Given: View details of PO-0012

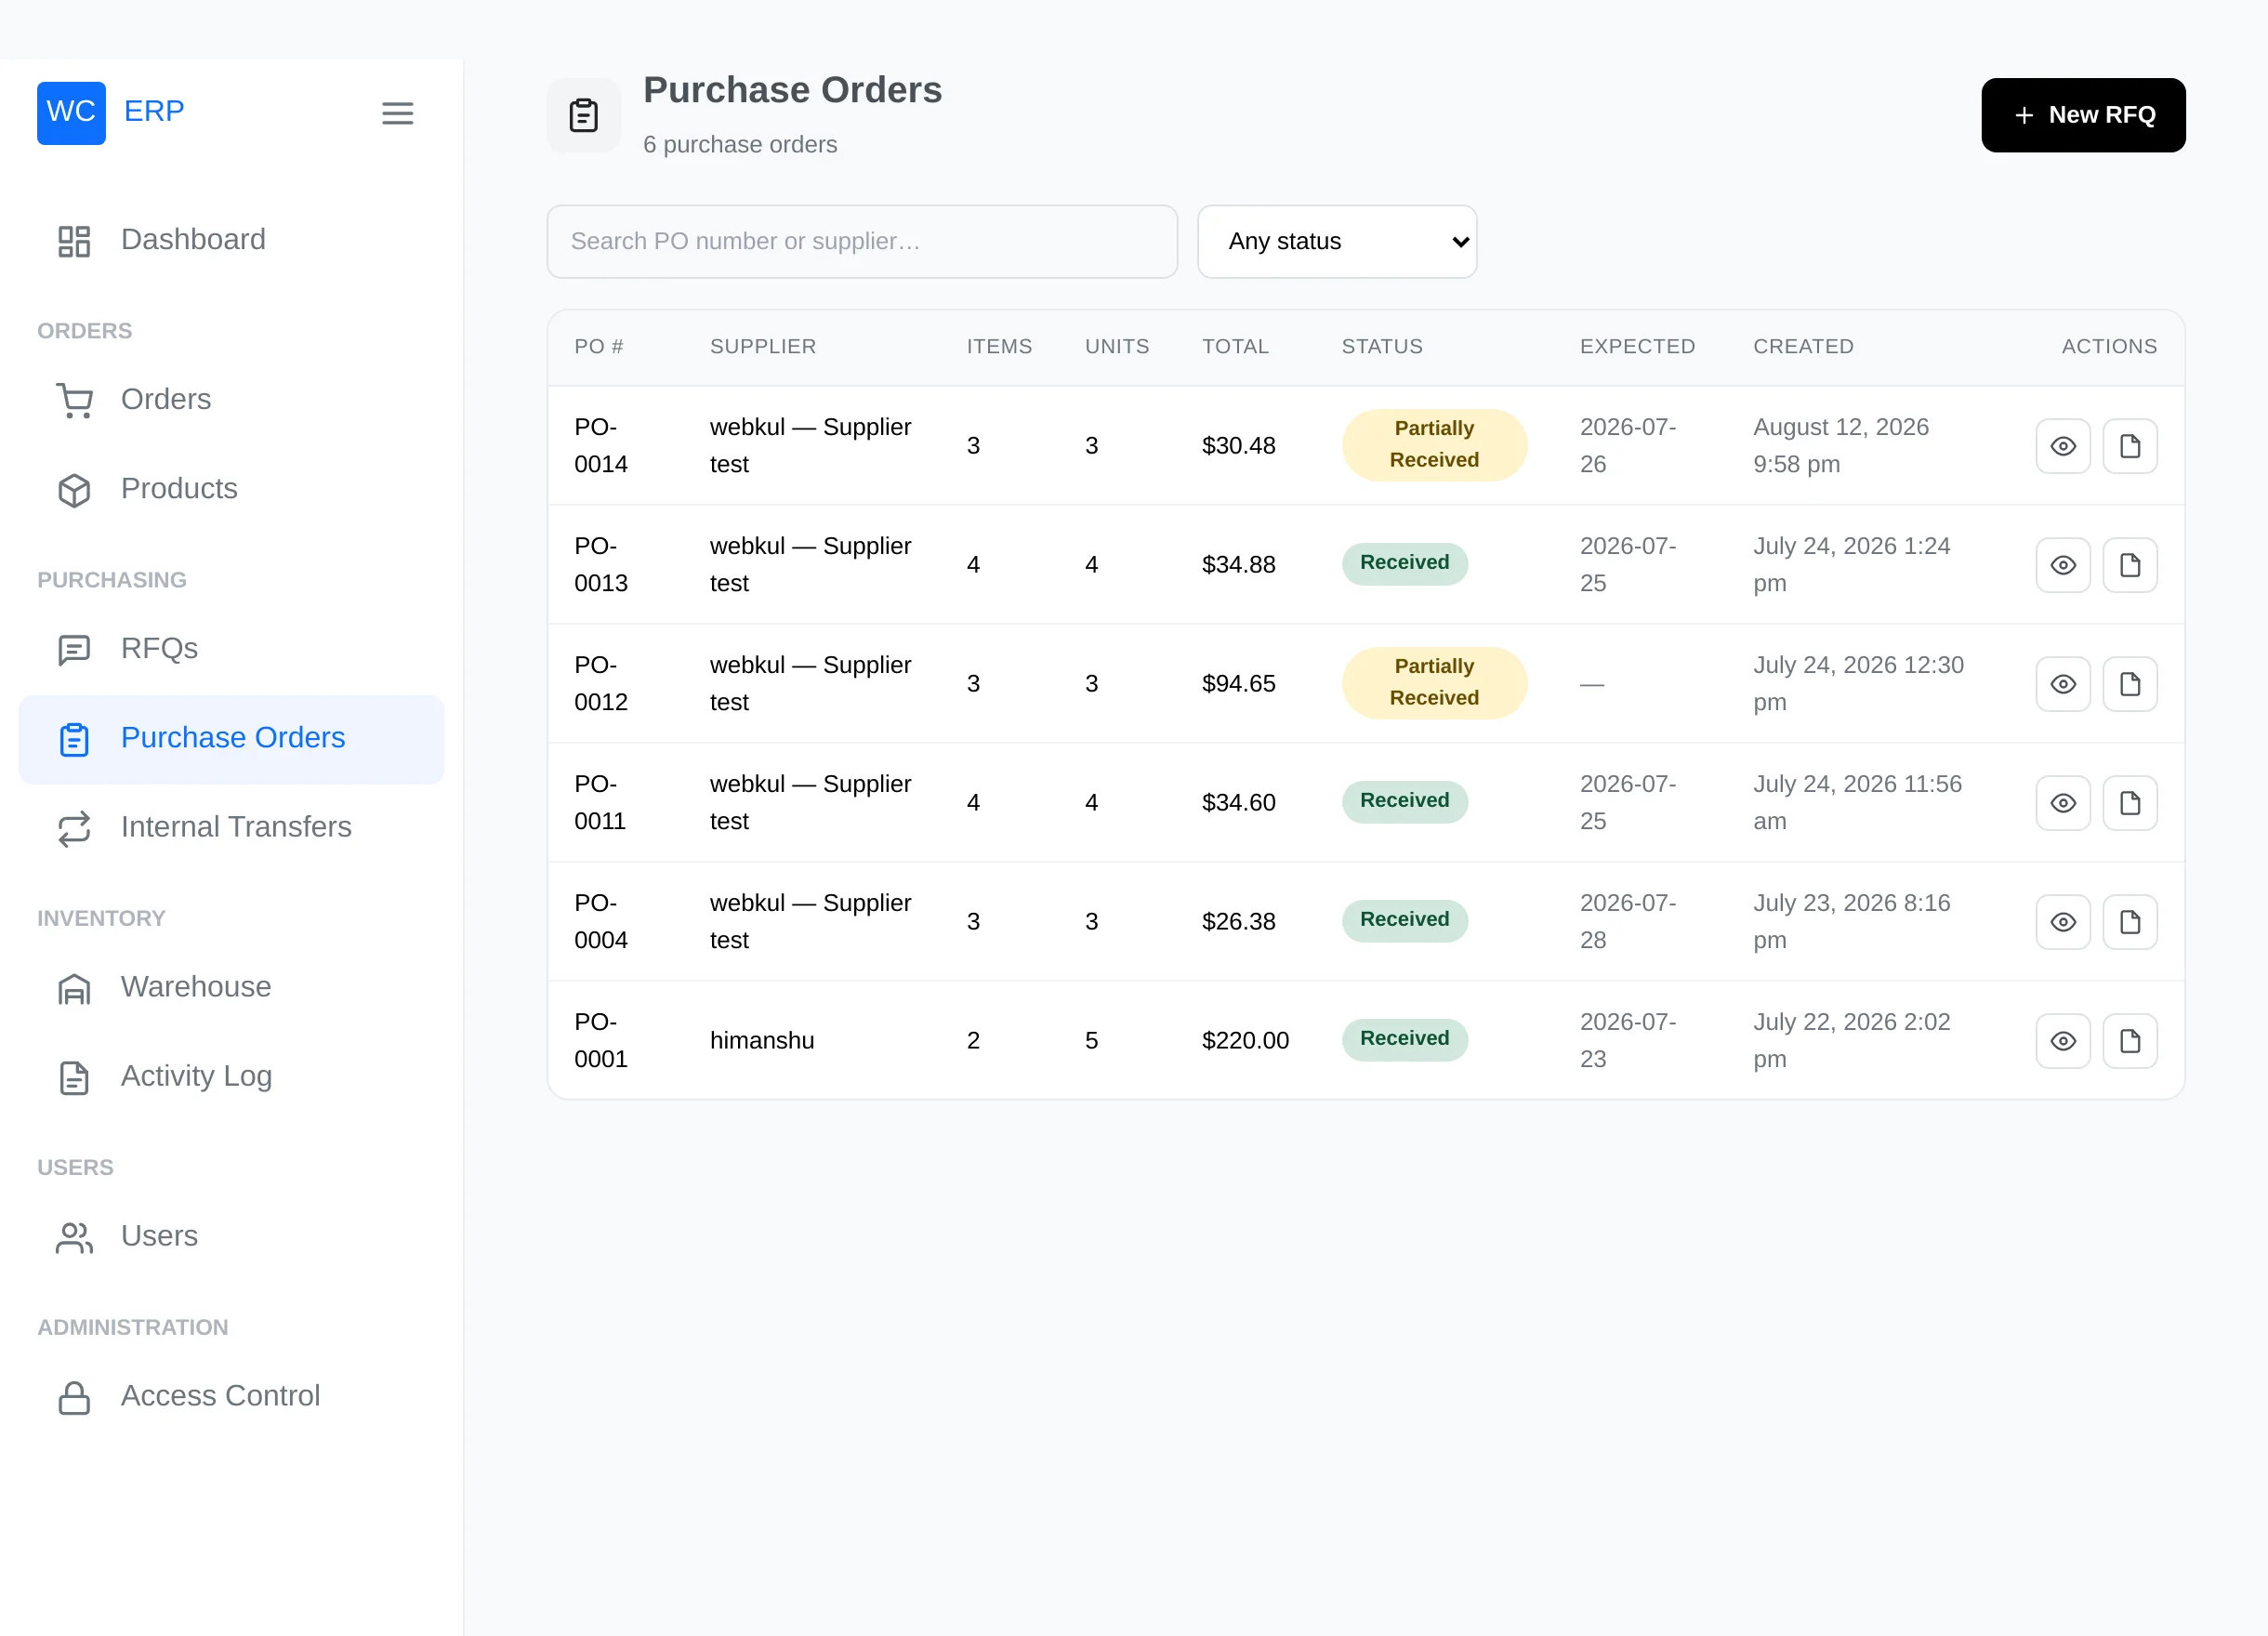Looking at the screenshot, I should tap(2063, 684).
